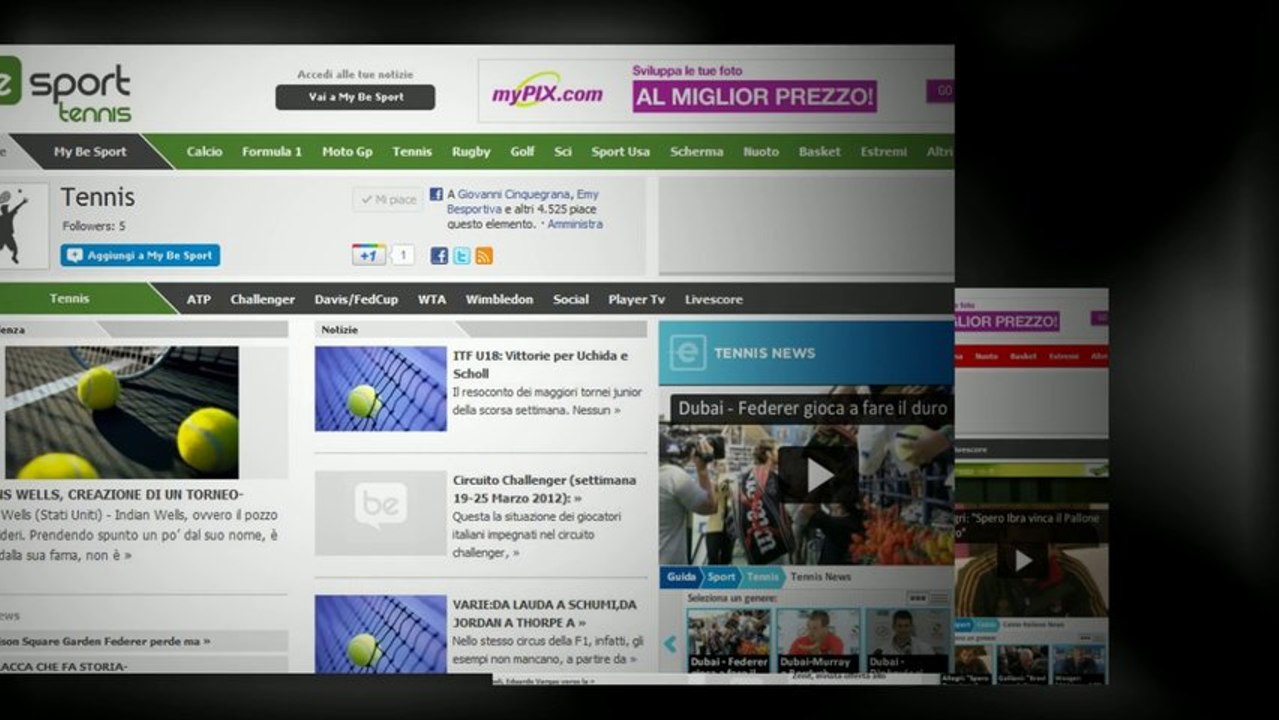Image resolution: width=1279 pixels, height=720 pixels.
Task: Click Vai a My Be Sport button
Action: [355, 97]
